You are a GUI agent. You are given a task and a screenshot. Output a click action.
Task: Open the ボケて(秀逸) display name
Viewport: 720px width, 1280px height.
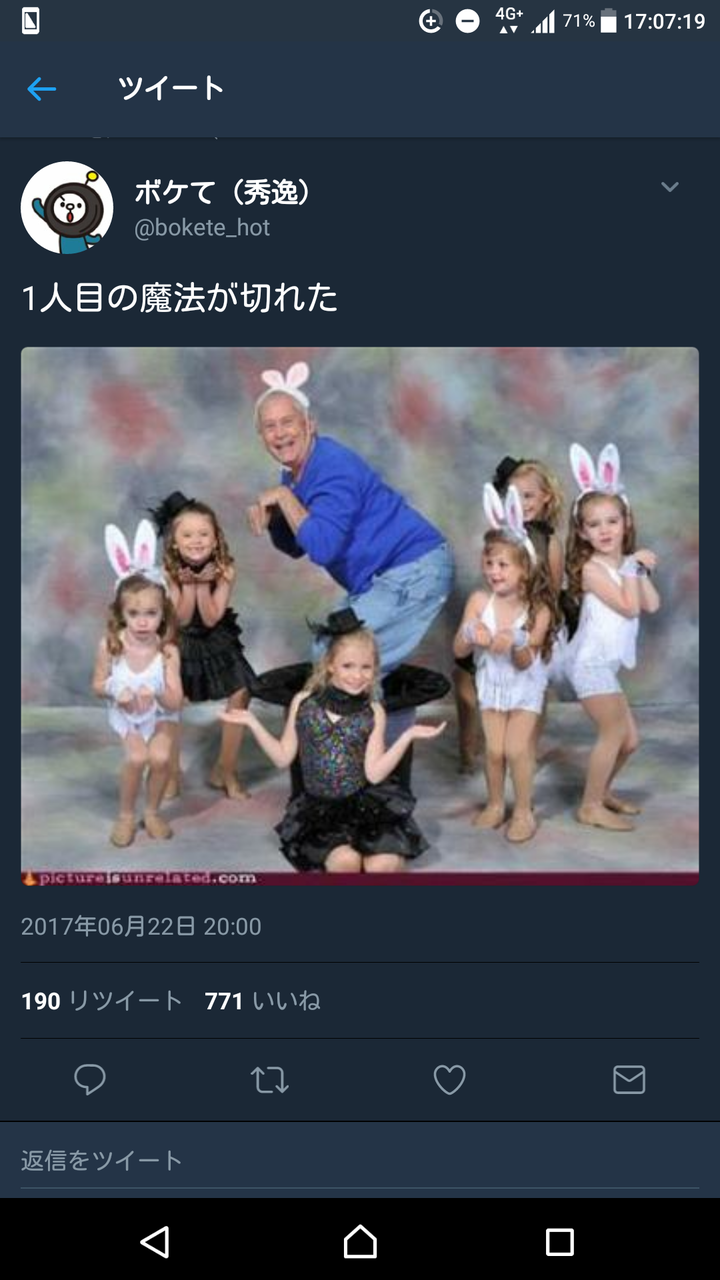pos(222,191)
